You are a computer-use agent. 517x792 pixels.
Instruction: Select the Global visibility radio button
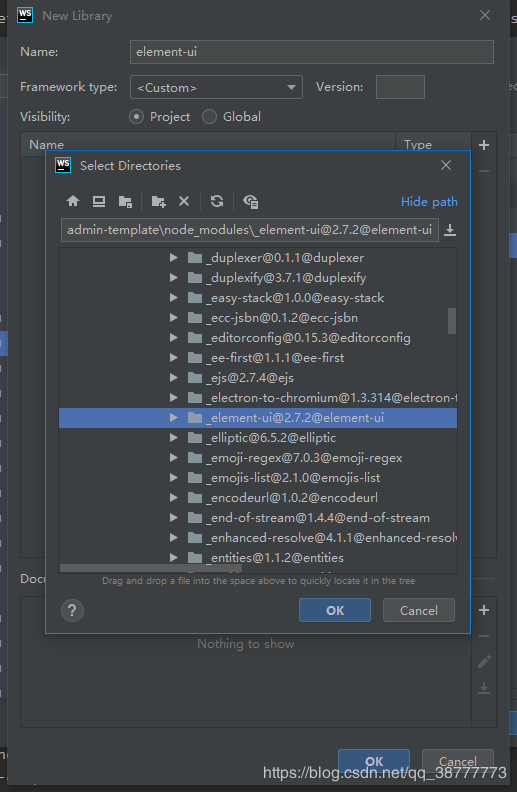[210, 117]
